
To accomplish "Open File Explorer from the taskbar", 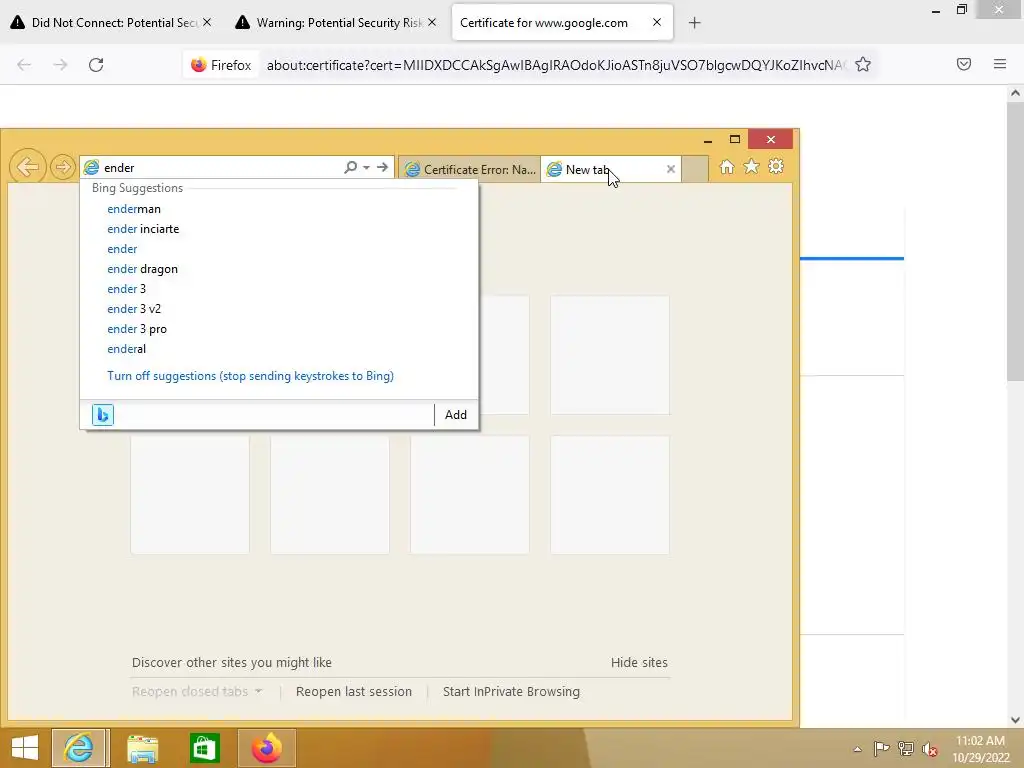I will pyautogui.click(x=142, y=748).
